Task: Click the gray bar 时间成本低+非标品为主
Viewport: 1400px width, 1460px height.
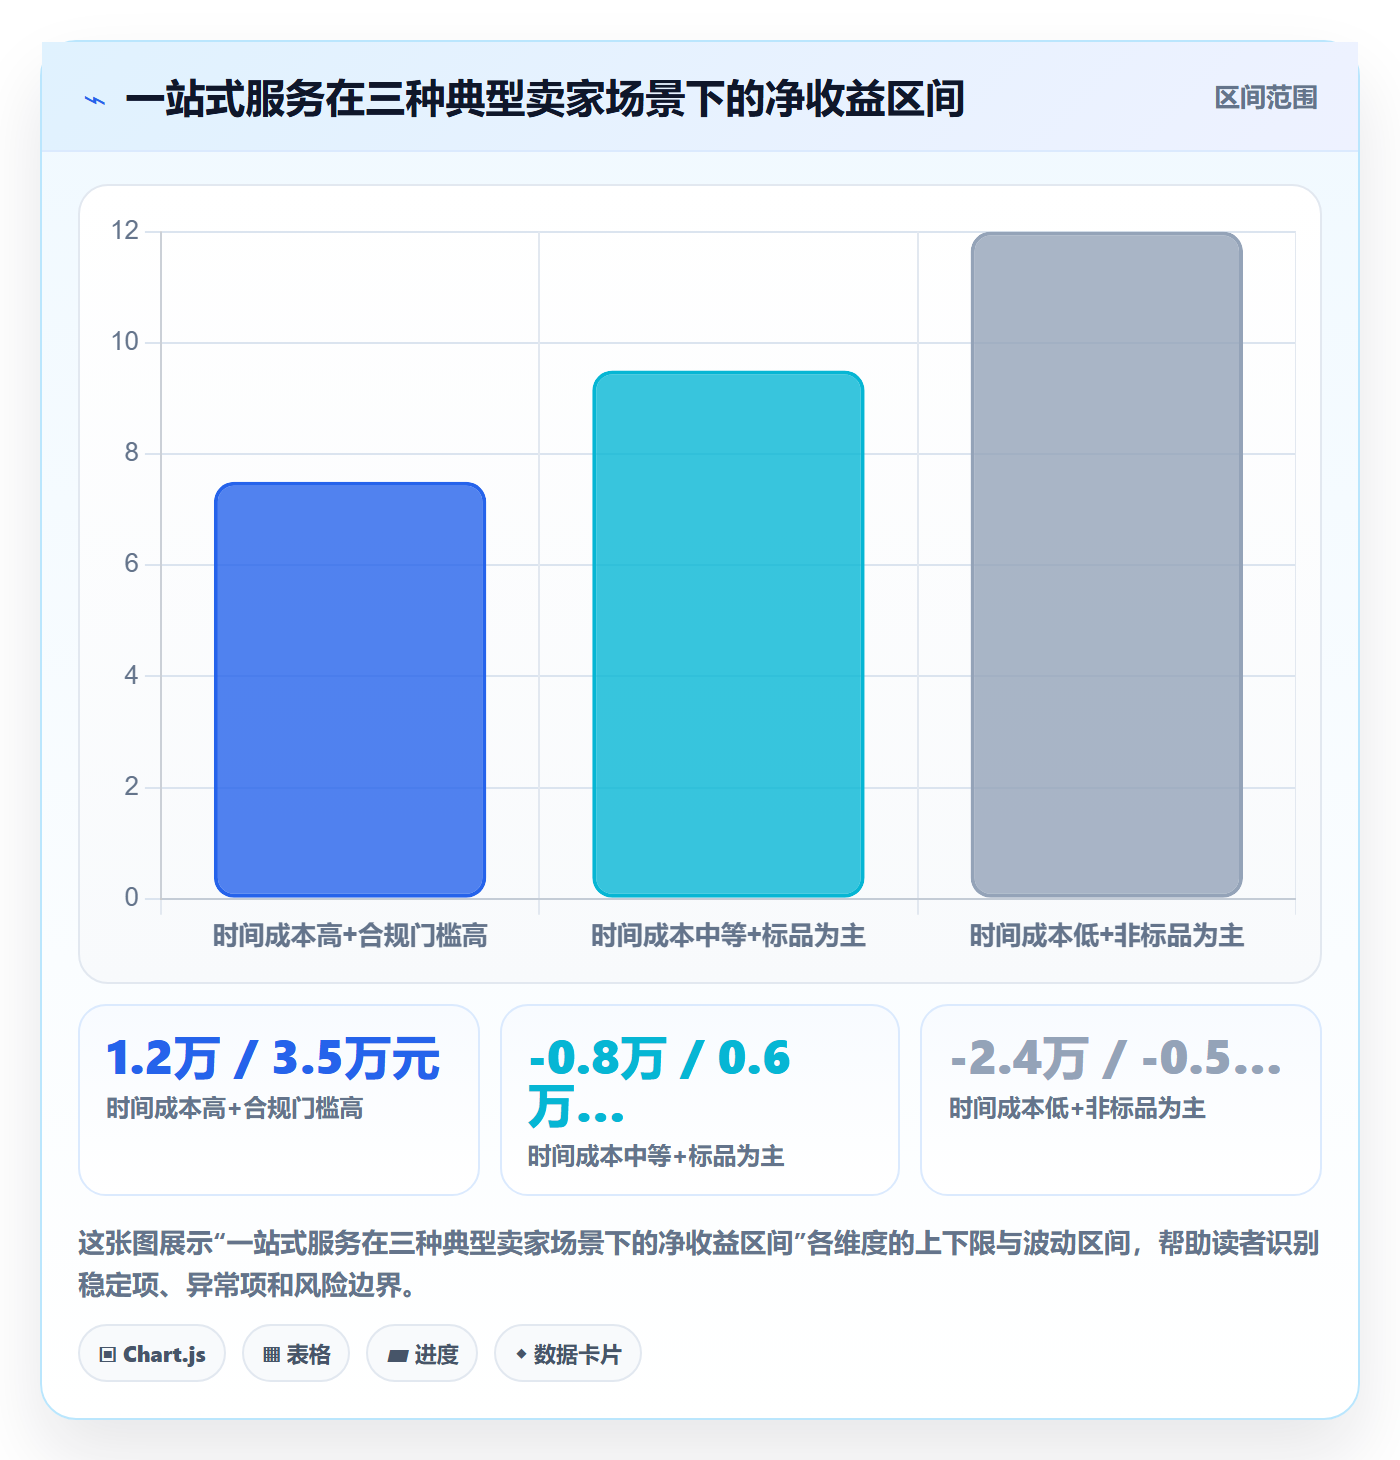Action: 1107,565
